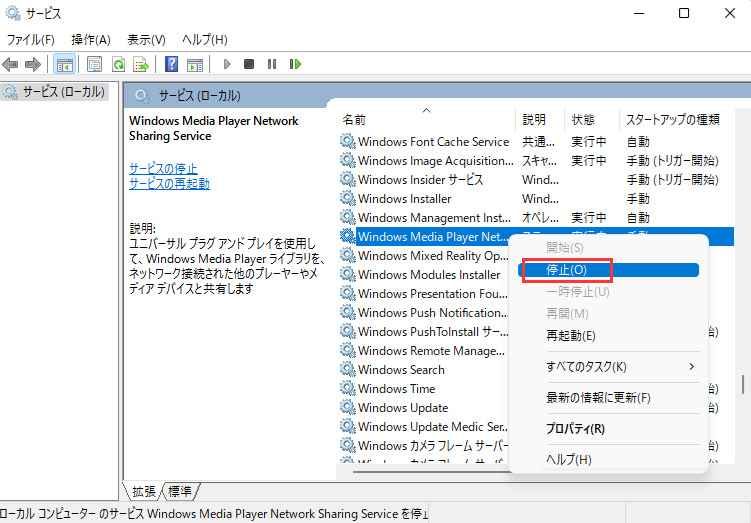This screenshot has width=751, height=523.
Task: Select the Windows Insider サービス row
Action: (x=536, y=179)
